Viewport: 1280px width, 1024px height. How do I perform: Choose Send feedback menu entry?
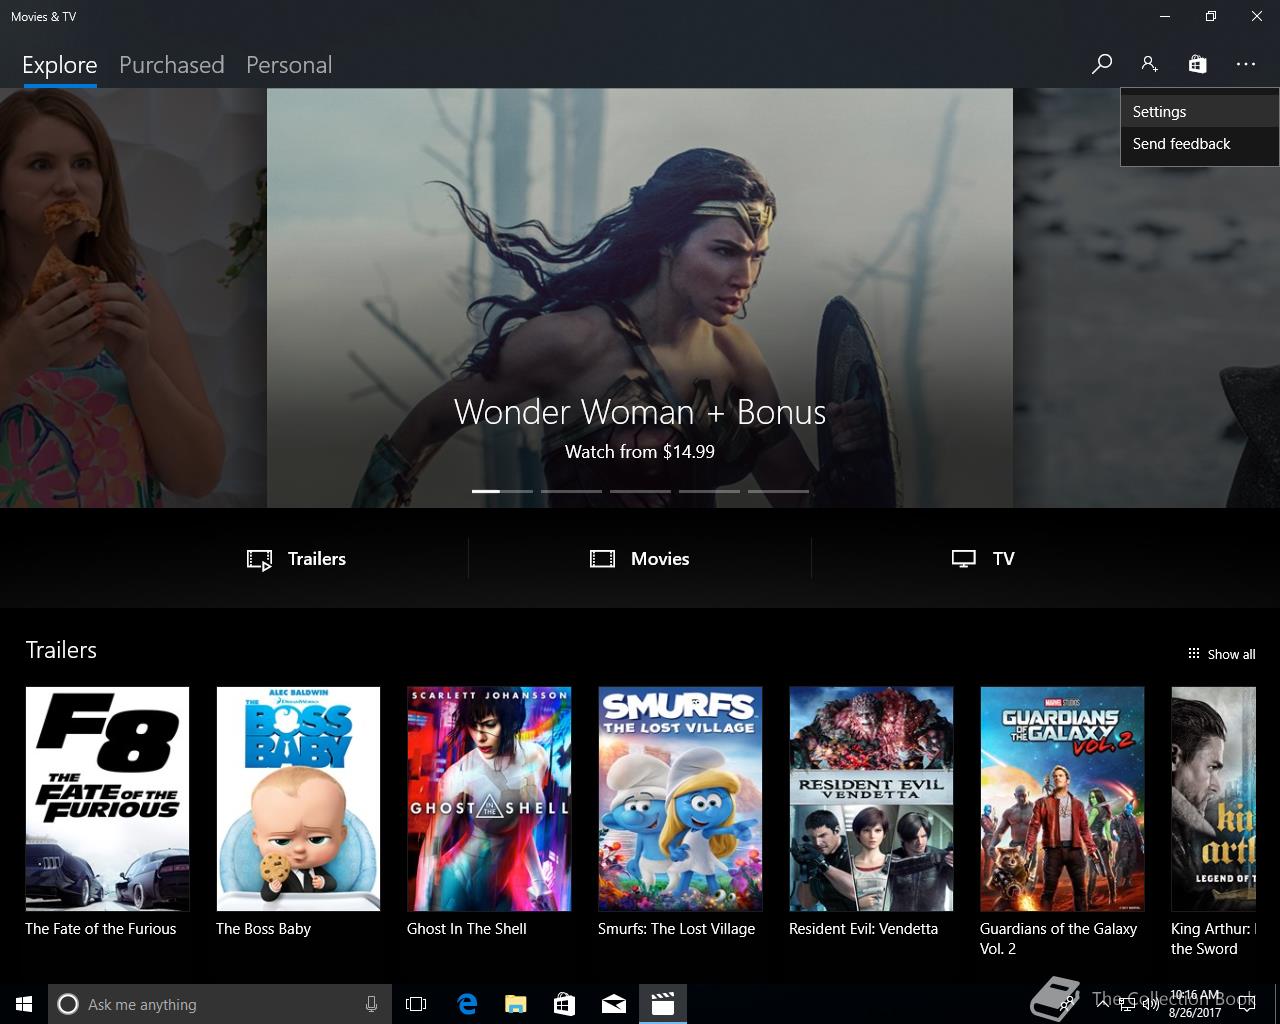[x=1199, y=144]
